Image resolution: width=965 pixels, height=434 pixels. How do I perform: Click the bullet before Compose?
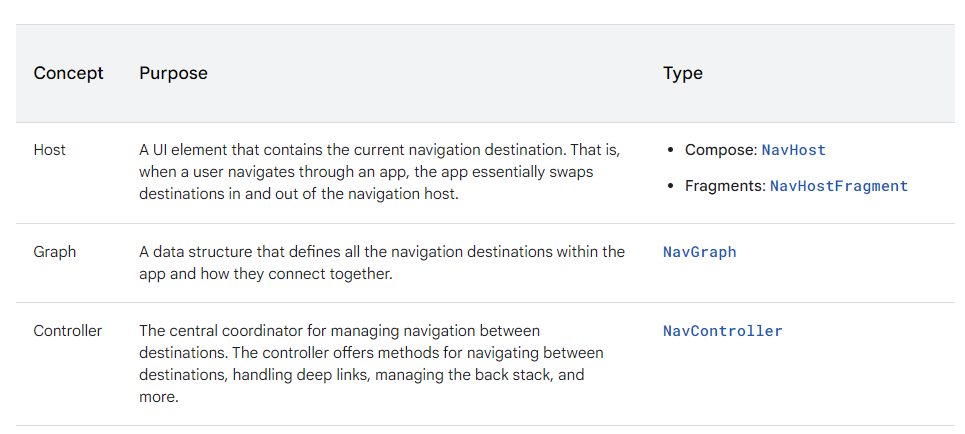tap(670, 150)
